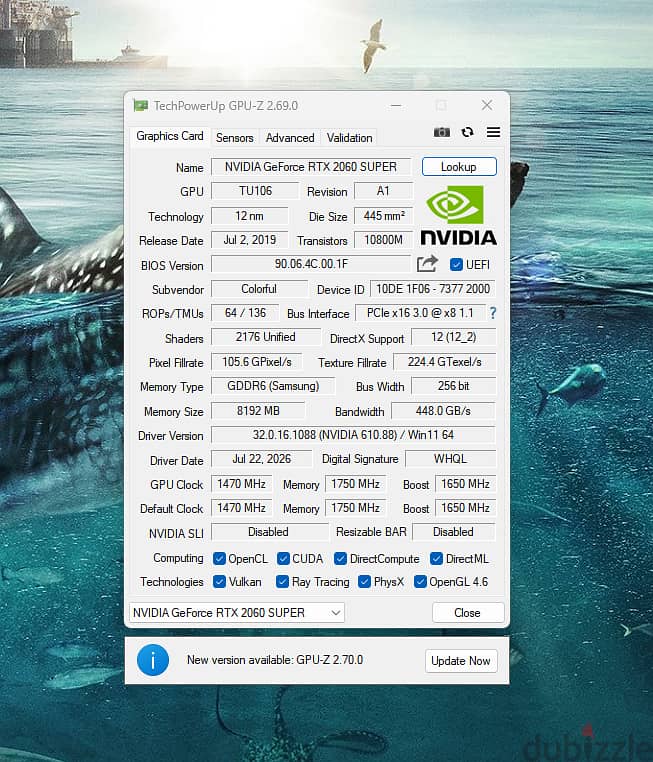Click the Driver Date field Jul 22, 2026
The width and height of the screenshot is (653, 762).
tap(261, 459)
